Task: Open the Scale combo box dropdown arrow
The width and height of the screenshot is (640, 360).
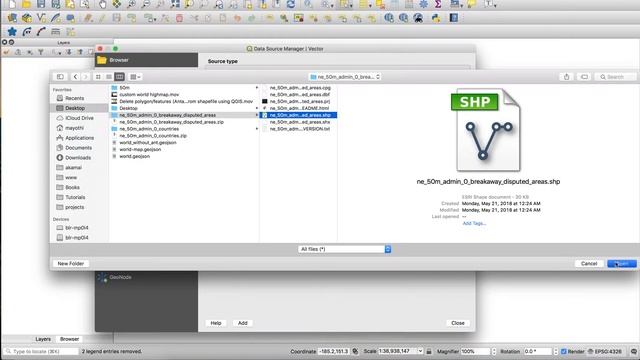Action: point(420,351)
